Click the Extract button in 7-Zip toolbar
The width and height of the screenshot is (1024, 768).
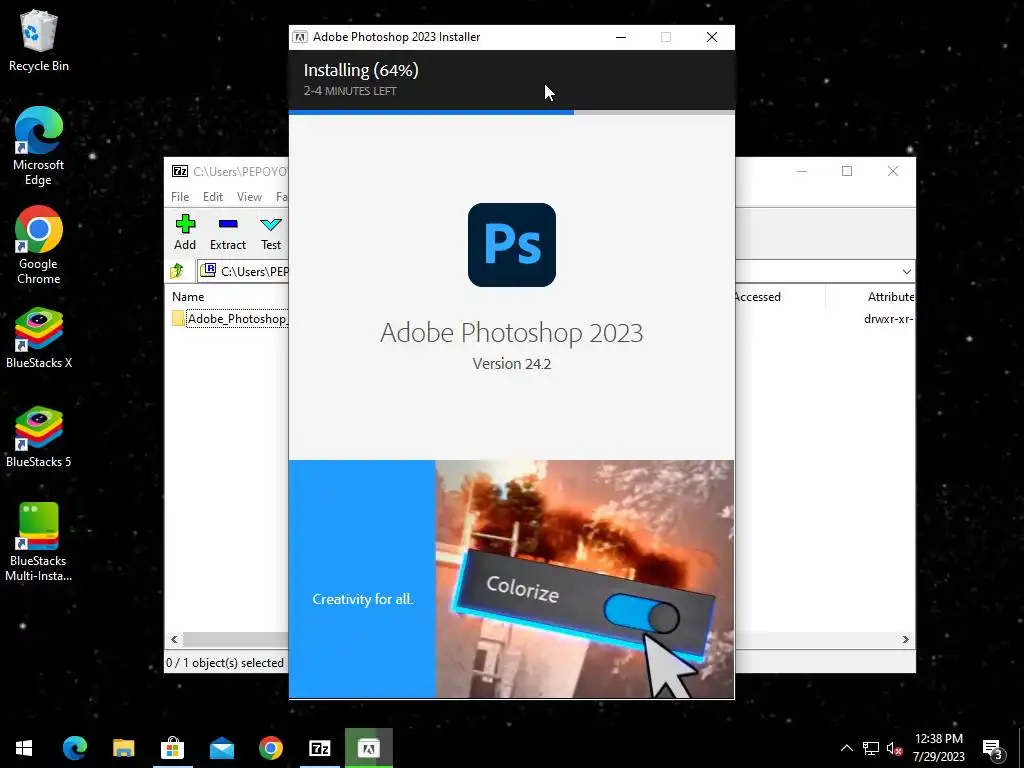coord(228,232)
